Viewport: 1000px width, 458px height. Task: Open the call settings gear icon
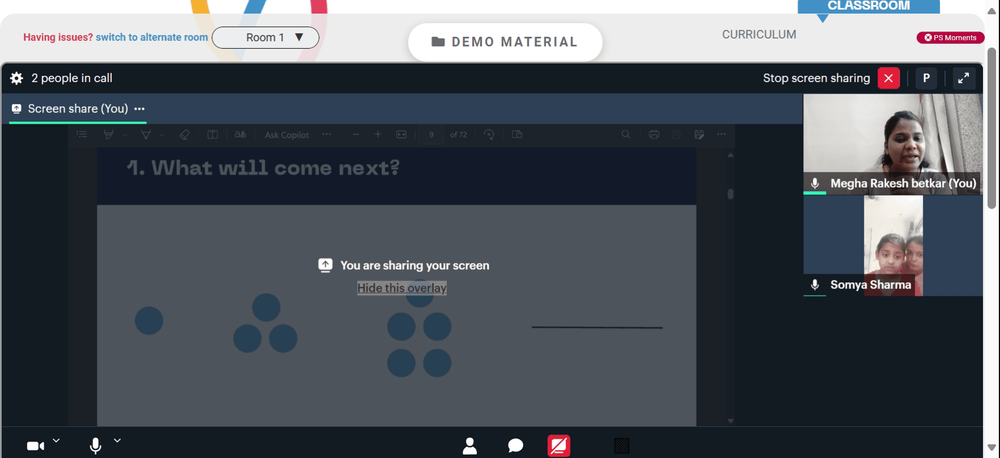17,78
